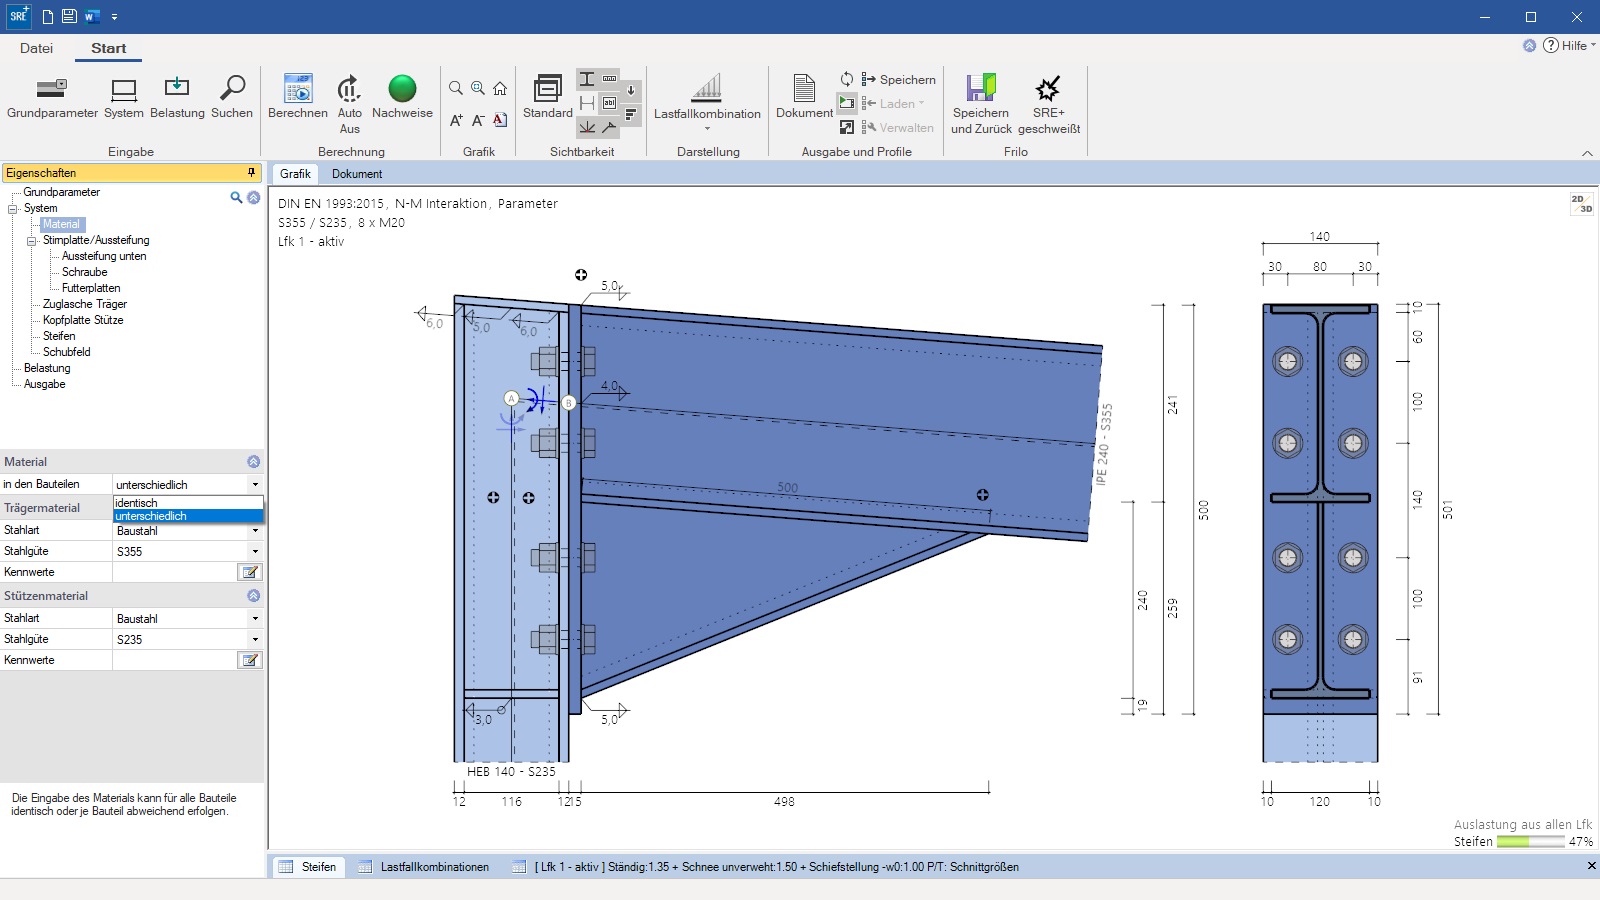This screenshot has width=1600, height=900.
Task: Click the green Nachweise indicator
Action: click(402, 89)
